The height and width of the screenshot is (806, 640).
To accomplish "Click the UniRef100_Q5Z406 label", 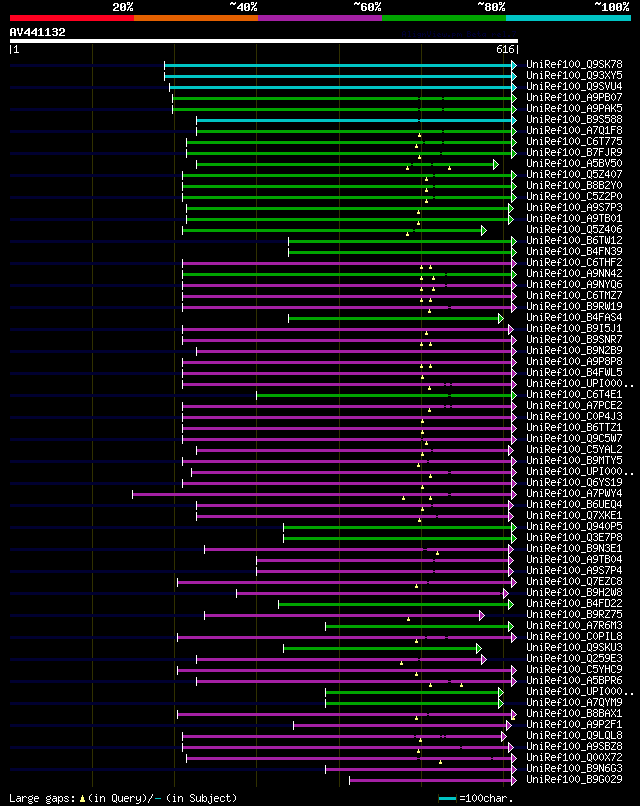I will click(x=574, y=230).
